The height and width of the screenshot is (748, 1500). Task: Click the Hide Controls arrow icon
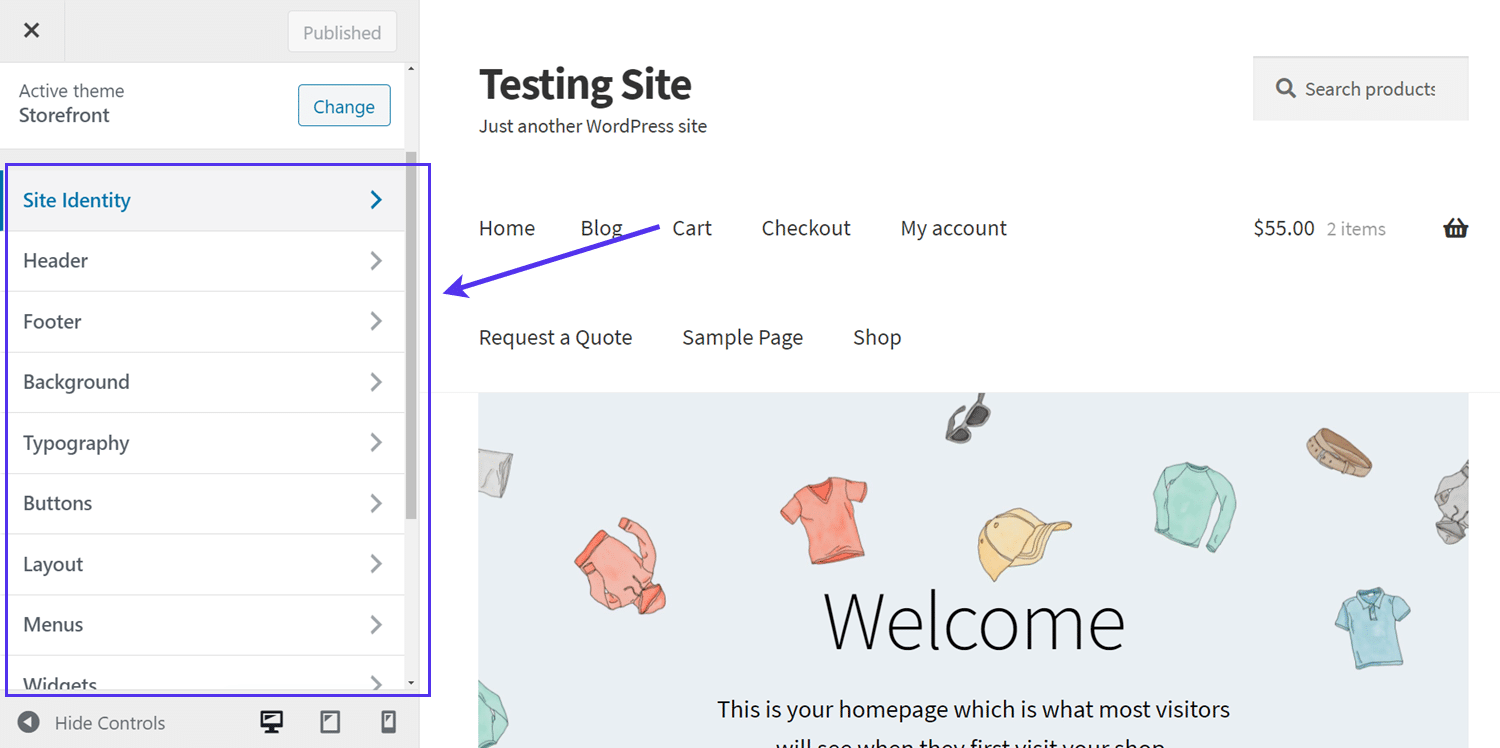(x=29, y=722)
